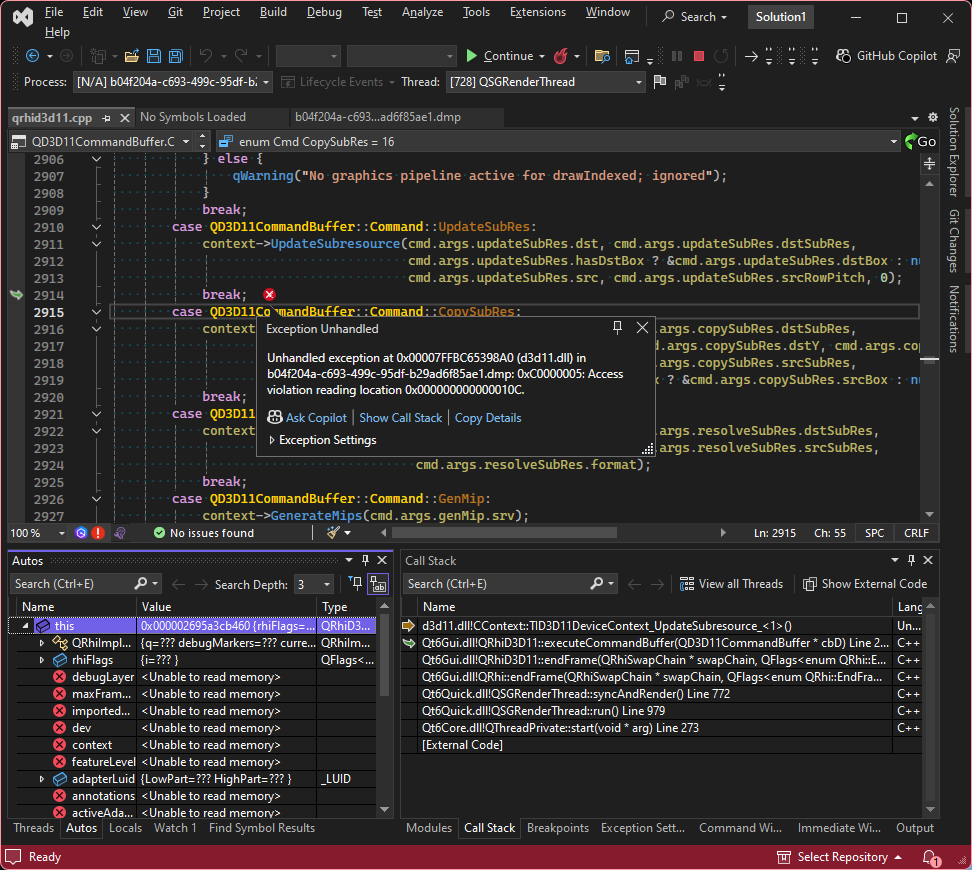Image resolution: width=972 pixels, height=870 pixels.
Task: Click Show Call Stack link
Action: point(400,418)
